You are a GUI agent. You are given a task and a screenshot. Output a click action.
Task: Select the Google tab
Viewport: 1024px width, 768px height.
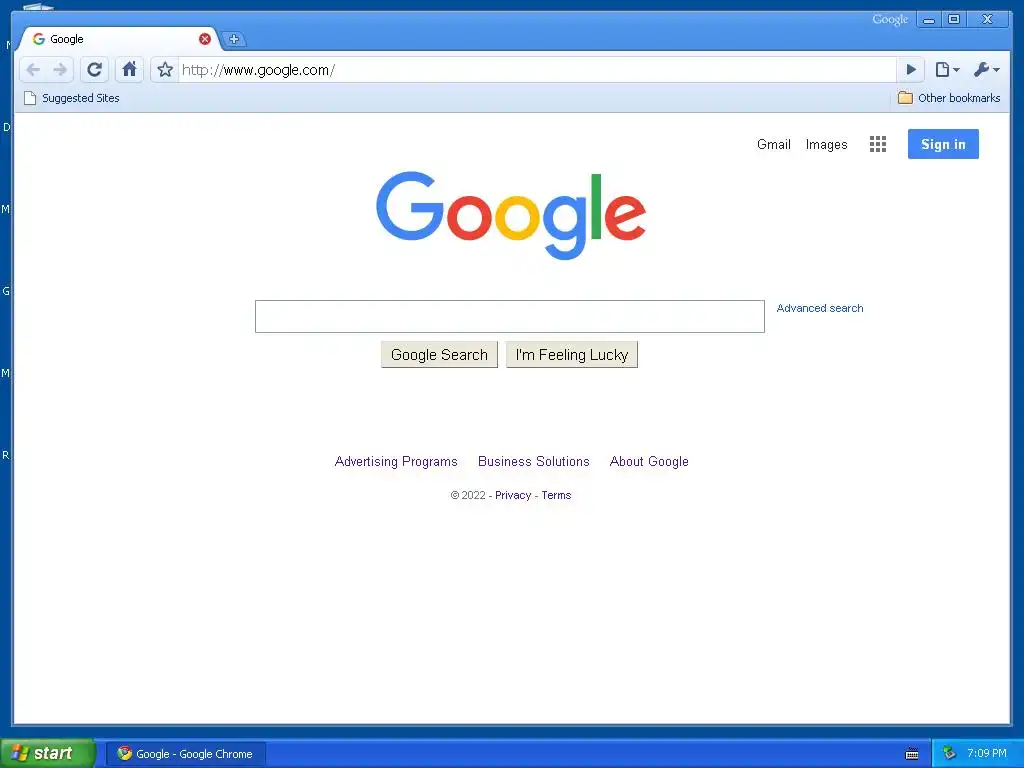tap(118, 39)
